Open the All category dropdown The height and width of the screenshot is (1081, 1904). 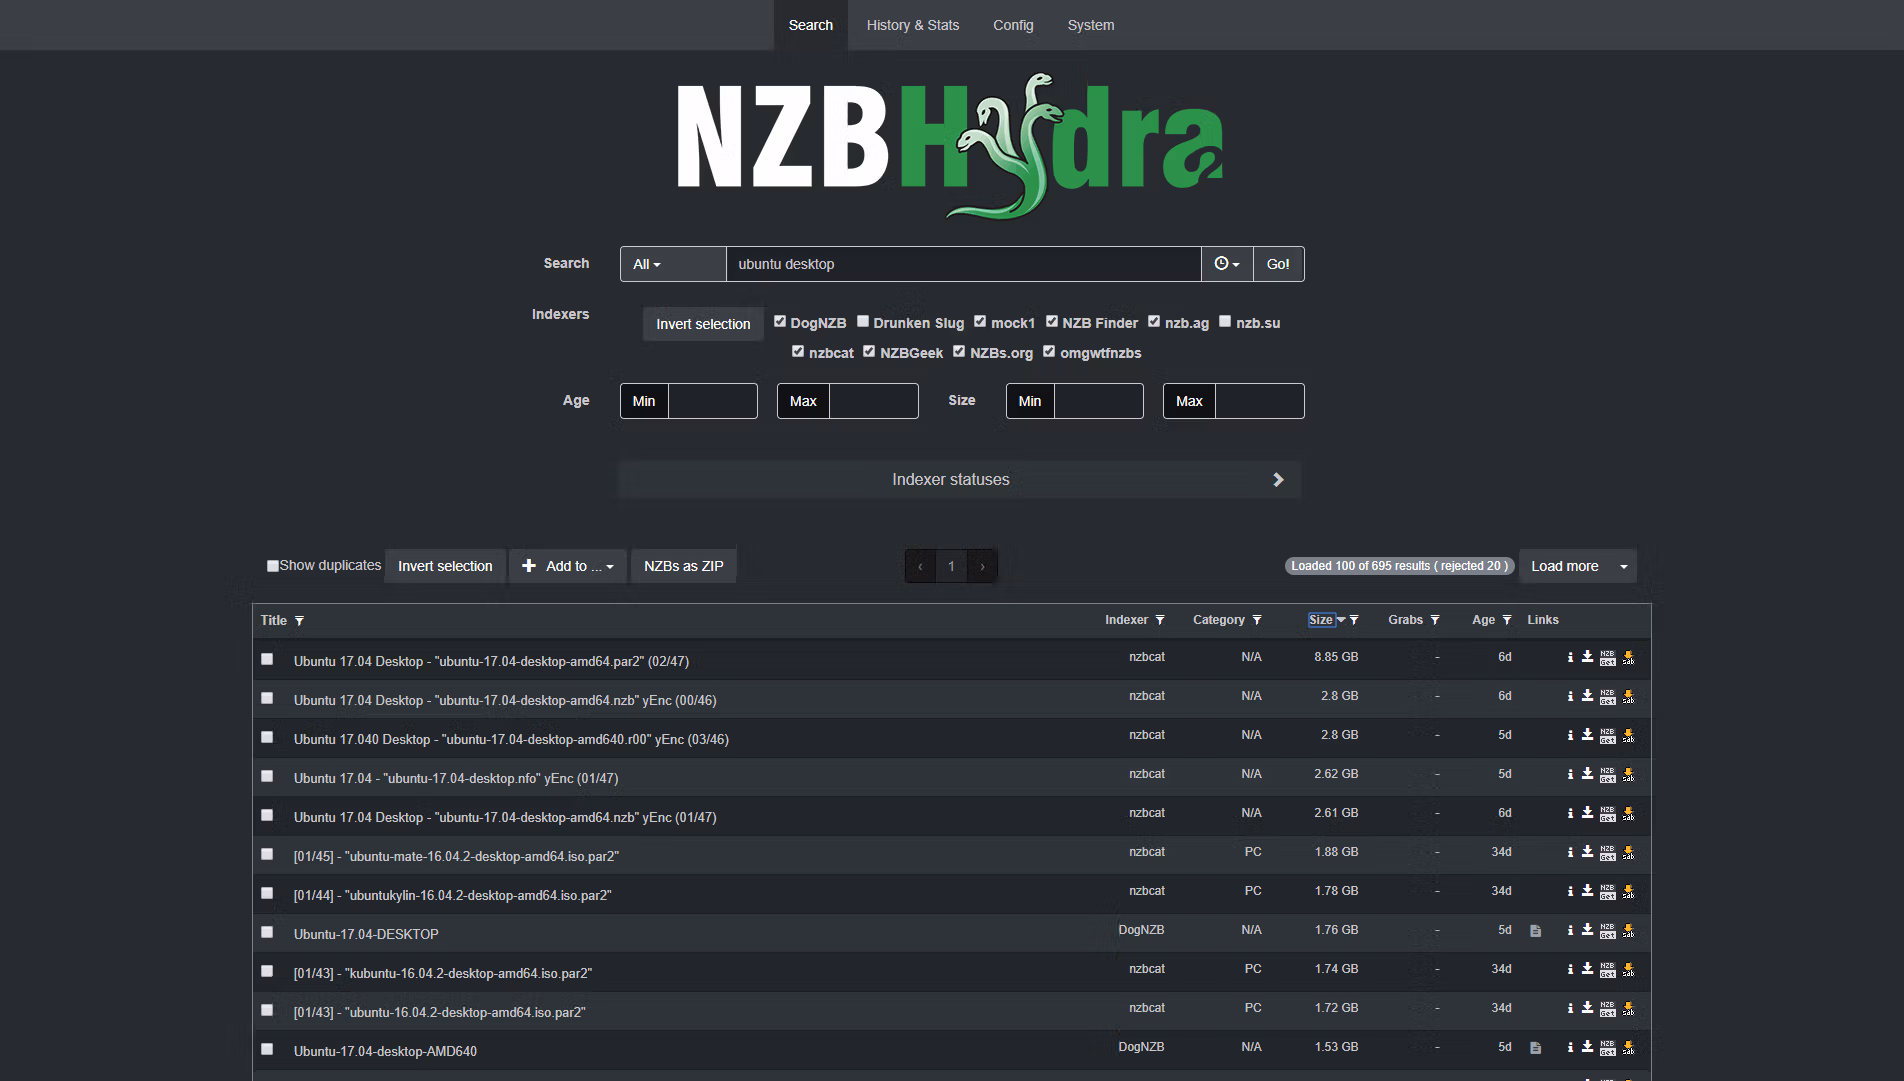click(647, 264)
